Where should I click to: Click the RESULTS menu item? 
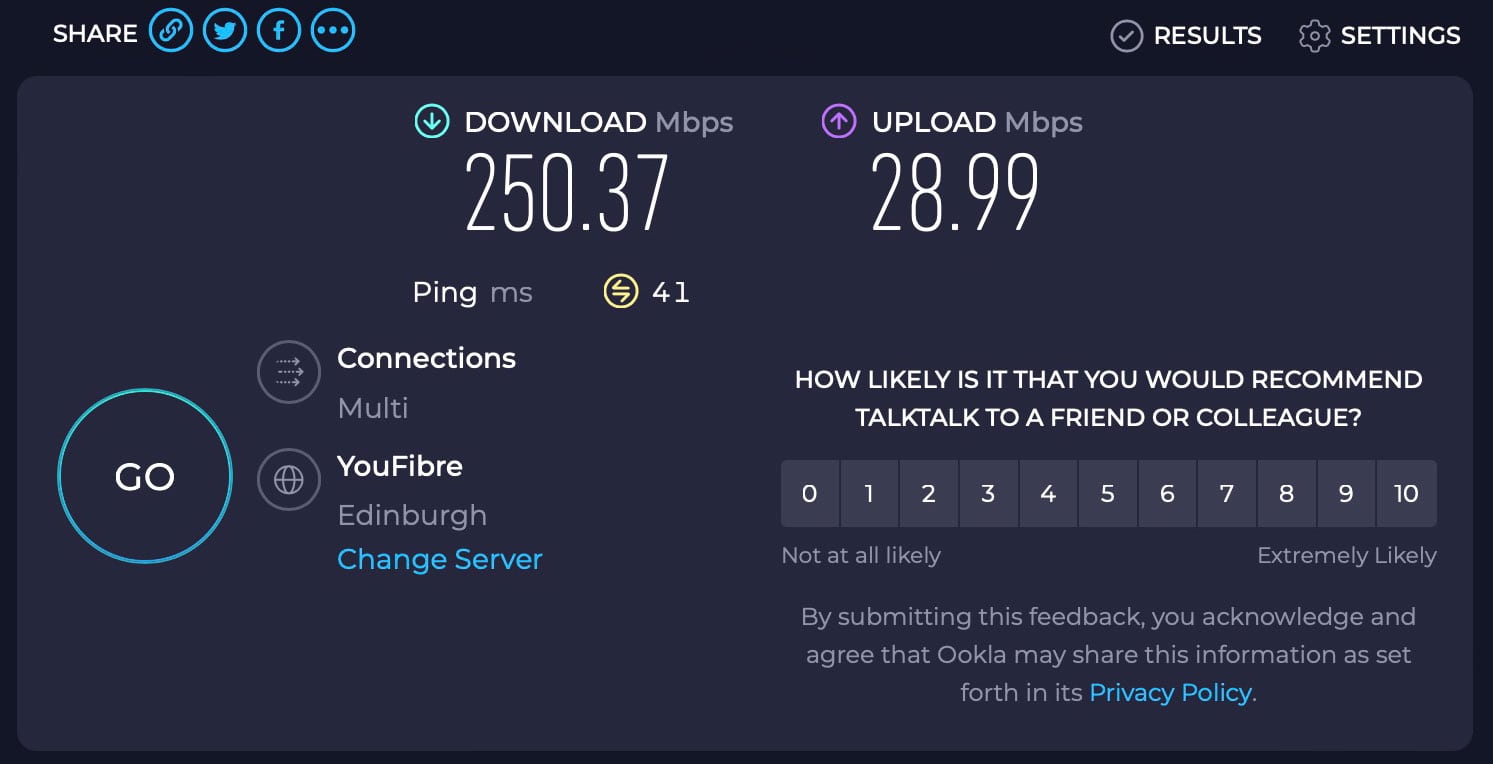(x=1208, y=36)
